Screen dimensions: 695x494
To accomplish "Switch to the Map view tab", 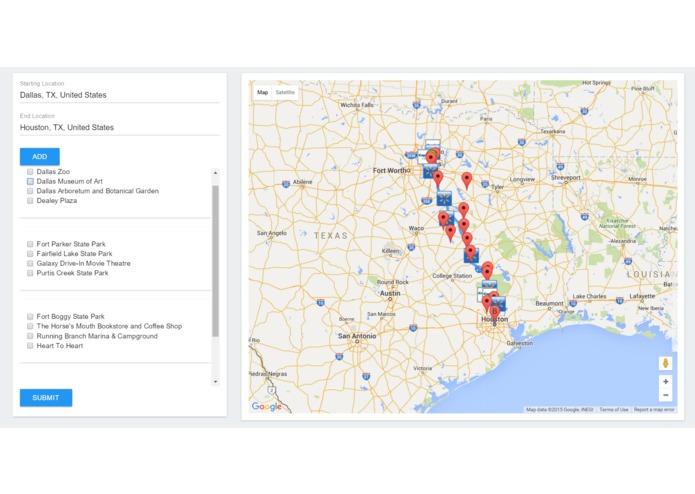I will point(262,92).
